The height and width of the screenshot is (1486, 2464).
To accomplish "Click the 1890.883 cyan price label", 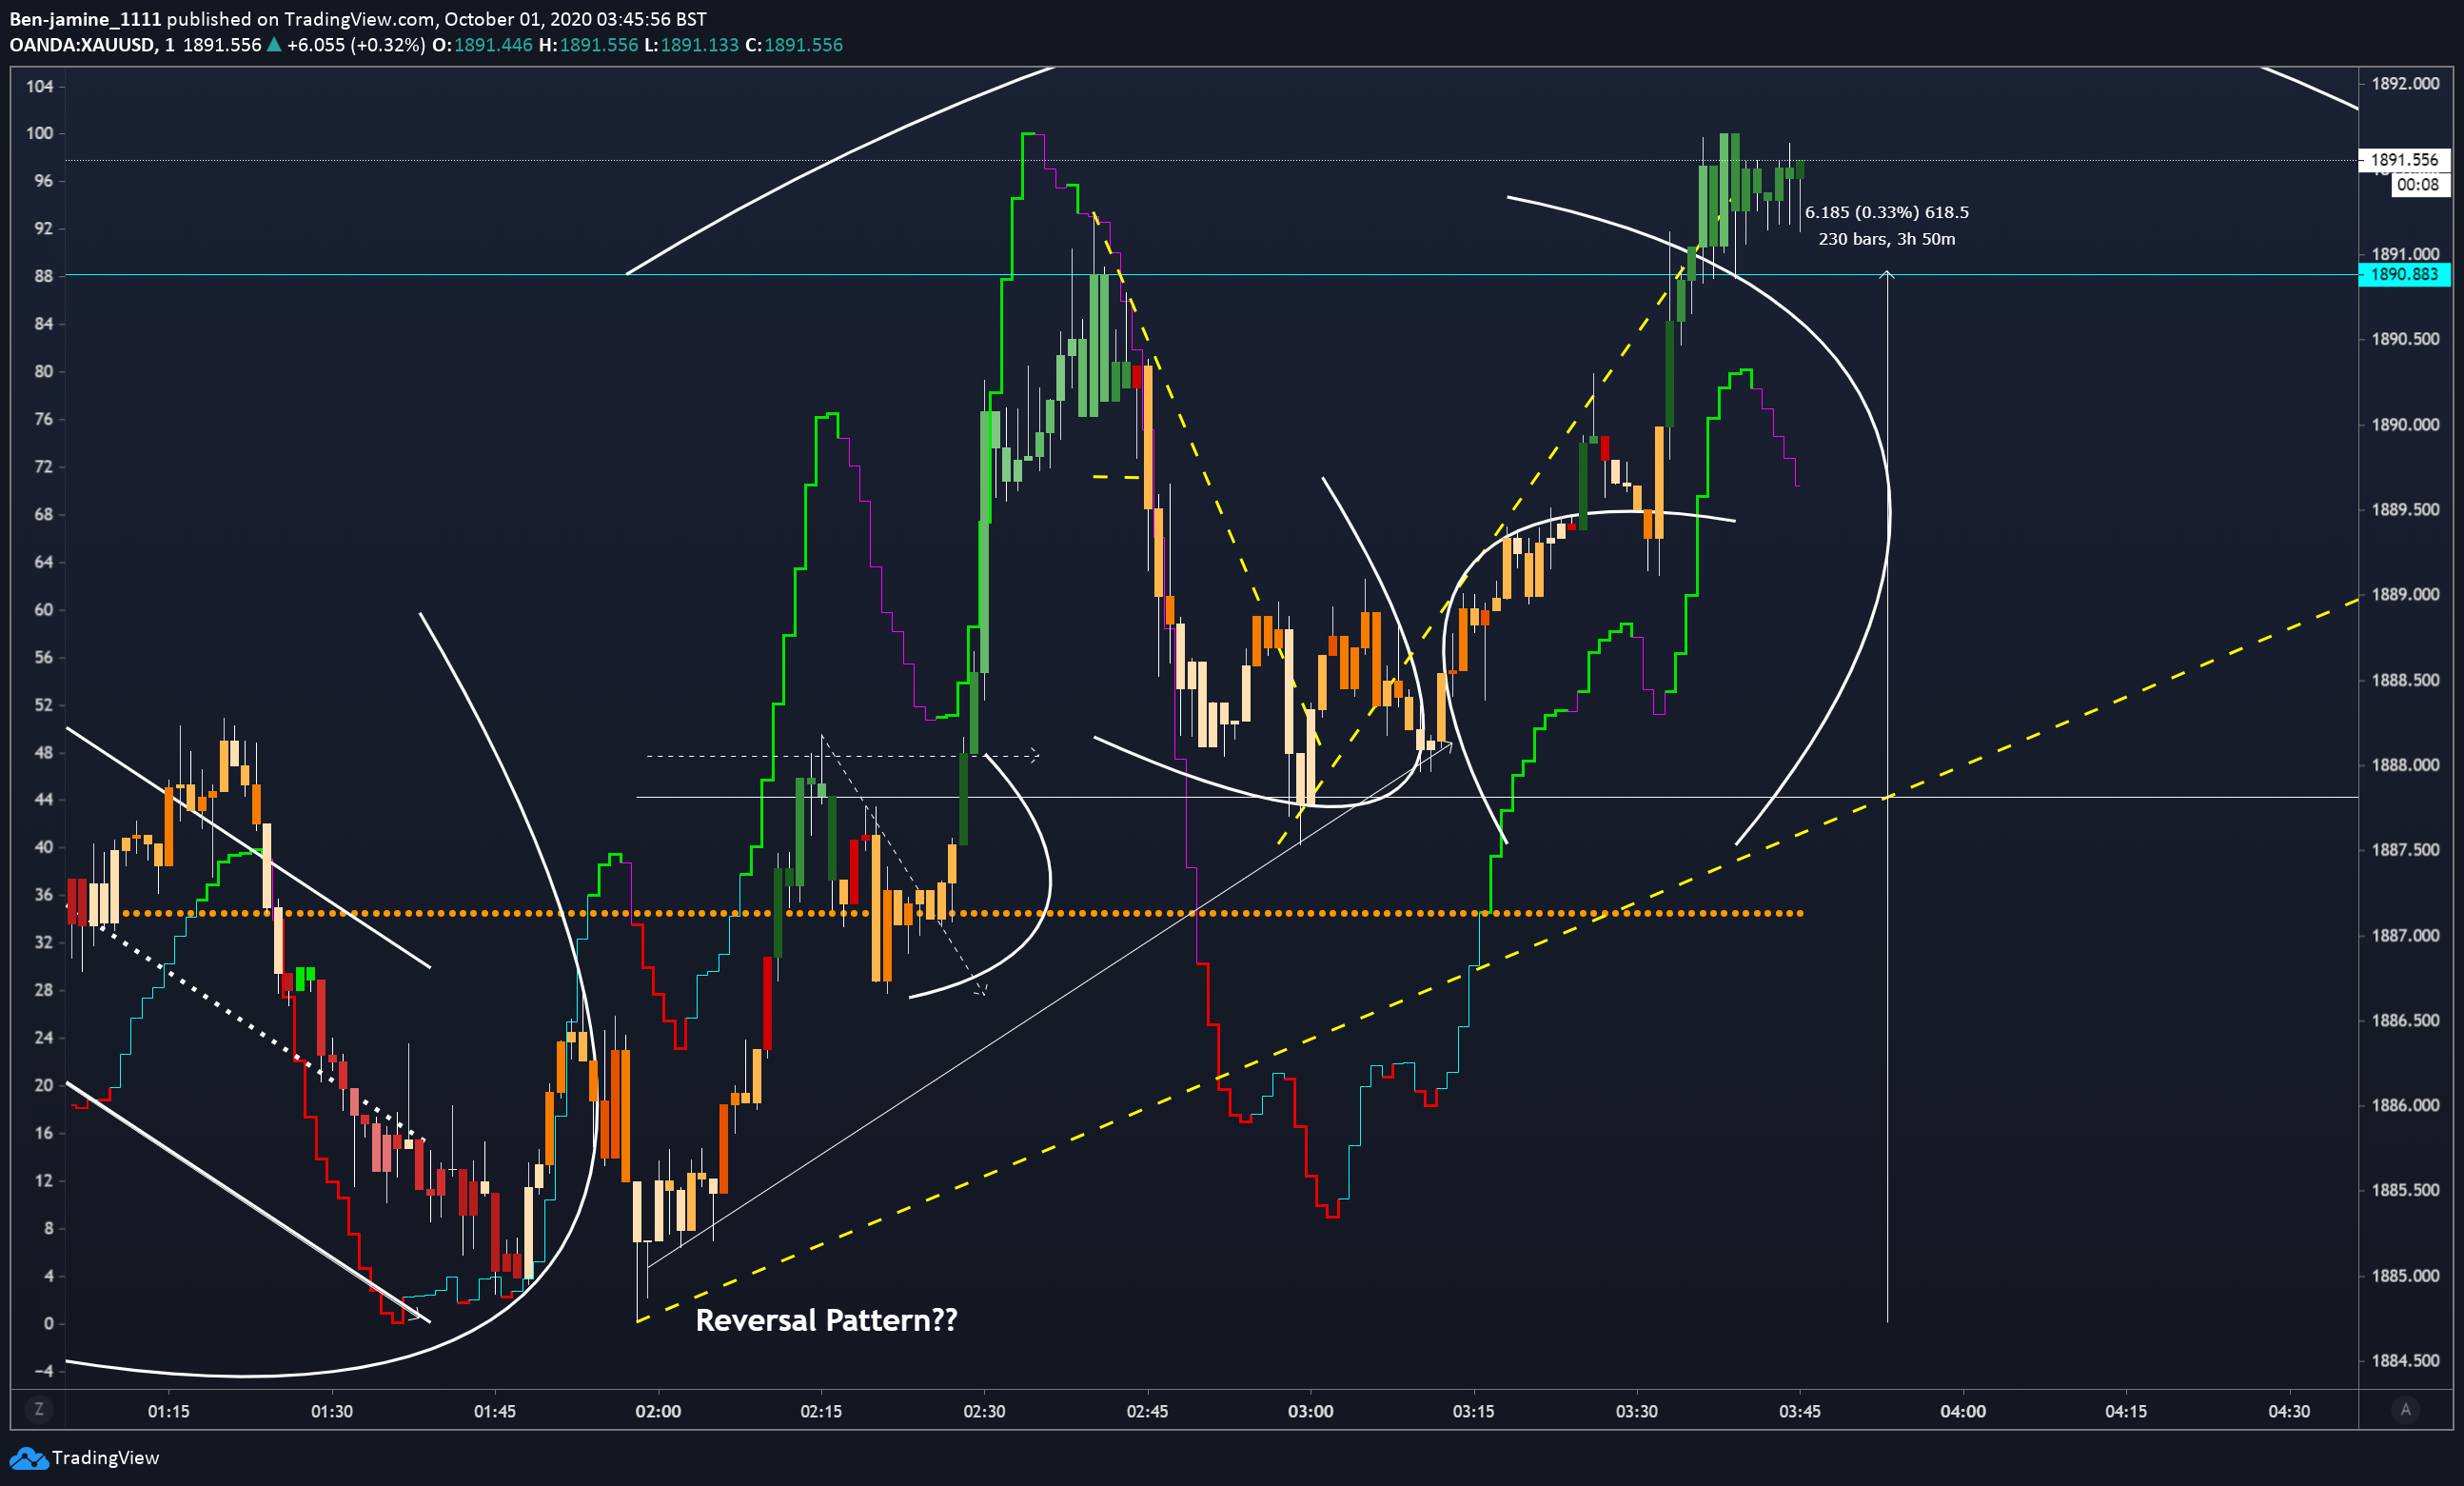I will 2404,274.
